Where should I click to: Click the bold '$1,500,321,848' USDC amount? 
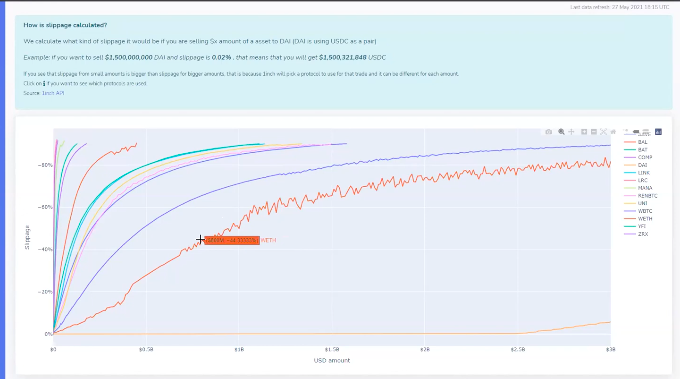coord(343,57)
